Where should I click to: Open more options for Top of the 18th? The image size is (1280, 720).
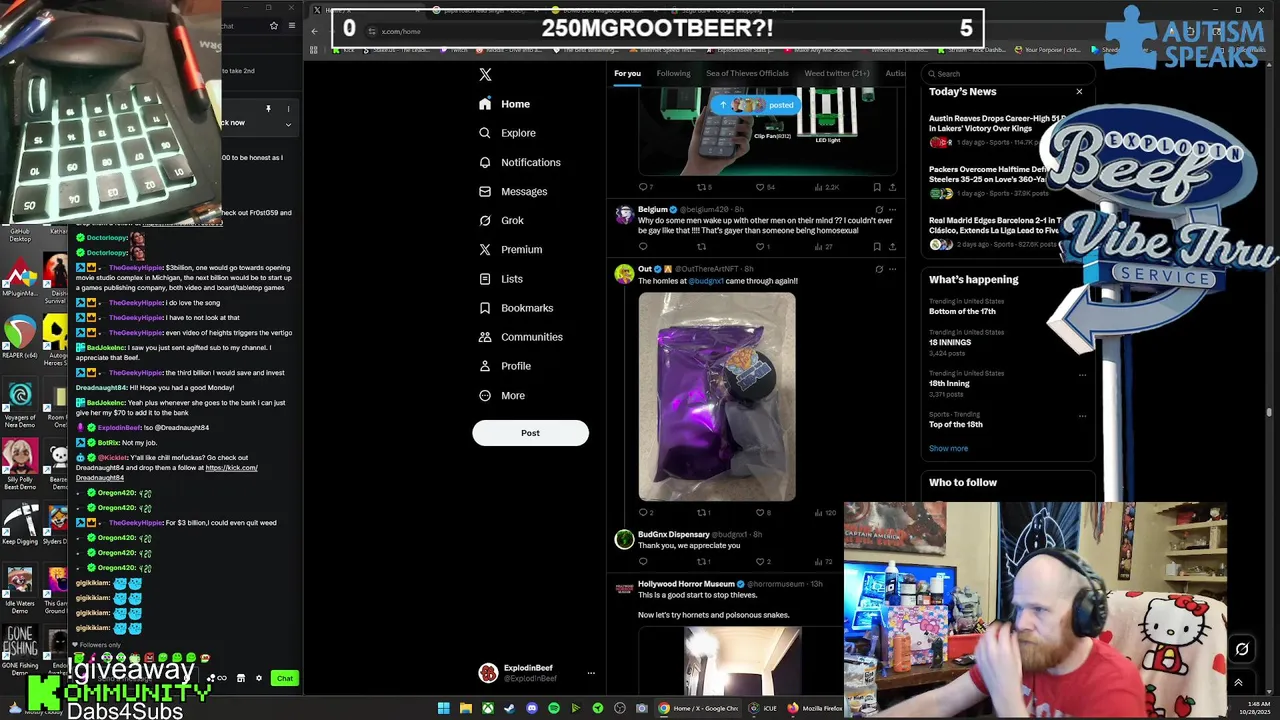[1081, 416]
